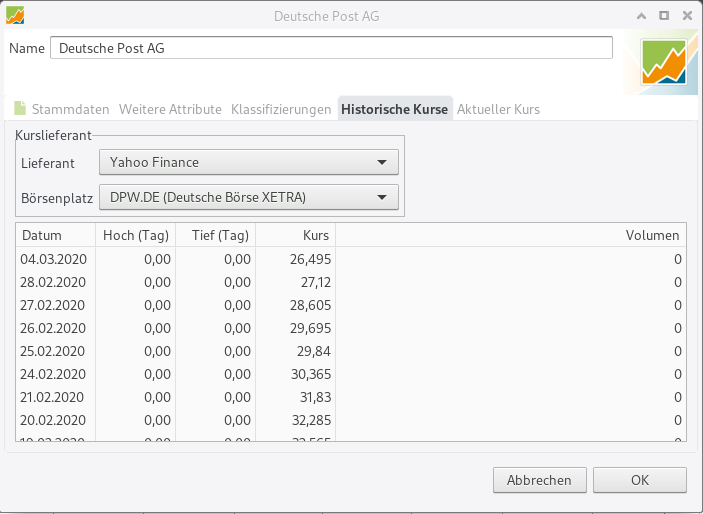Click the Kurs value 32,285
This screenshot has height=514, width=703.
[311, 420]
